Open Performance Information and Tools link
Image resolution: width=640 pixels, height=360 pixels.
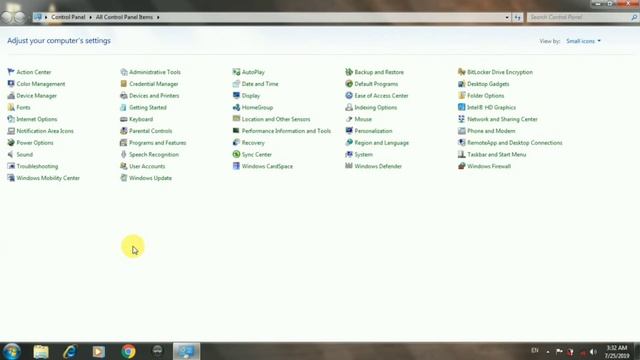point(286,131)
